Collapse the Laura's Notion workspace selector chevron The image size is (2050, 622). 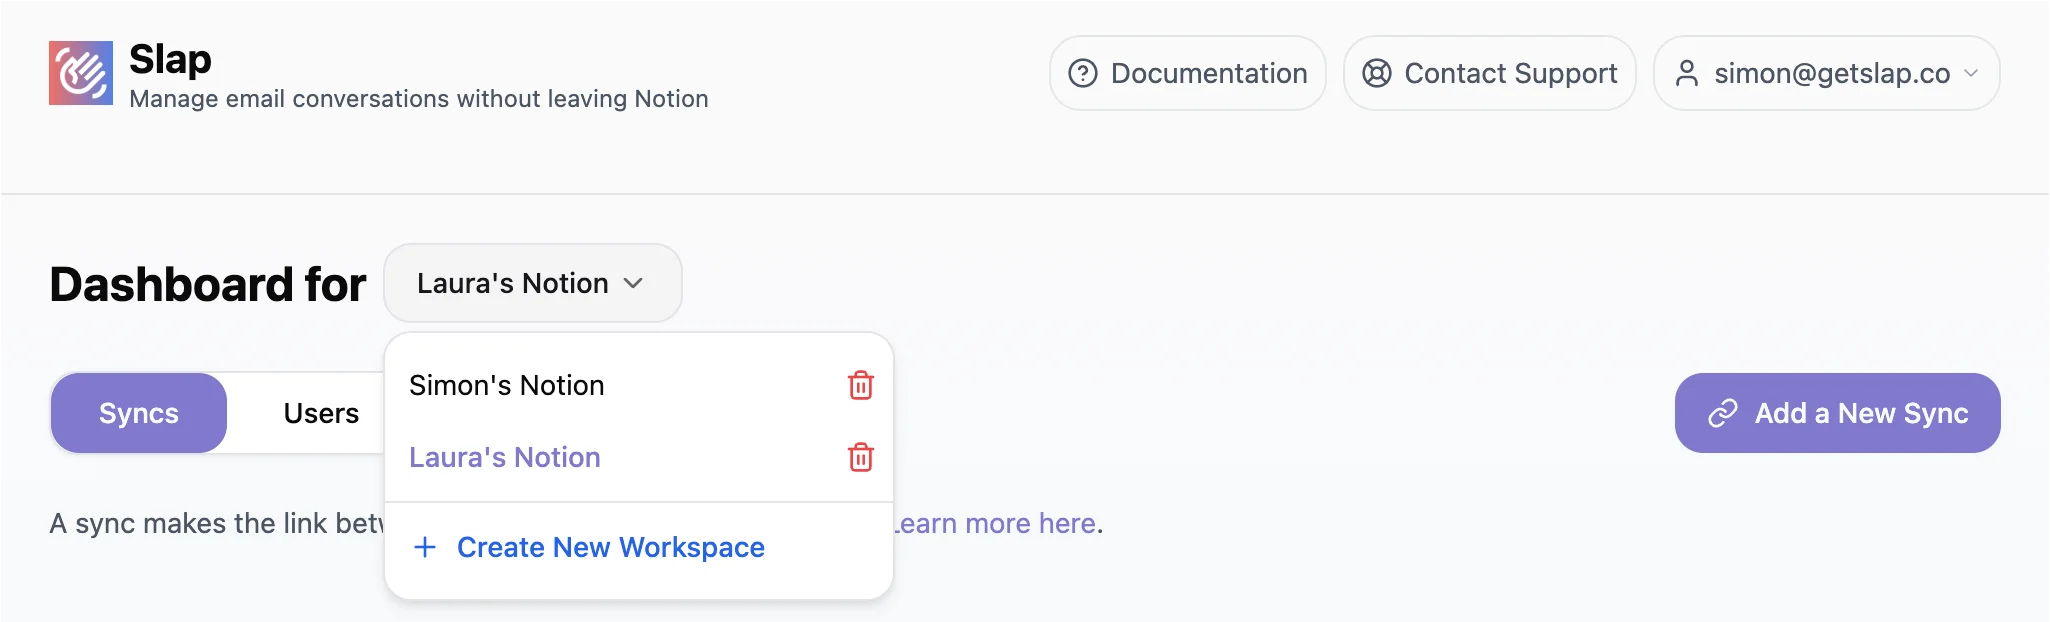tap(633, 283)
